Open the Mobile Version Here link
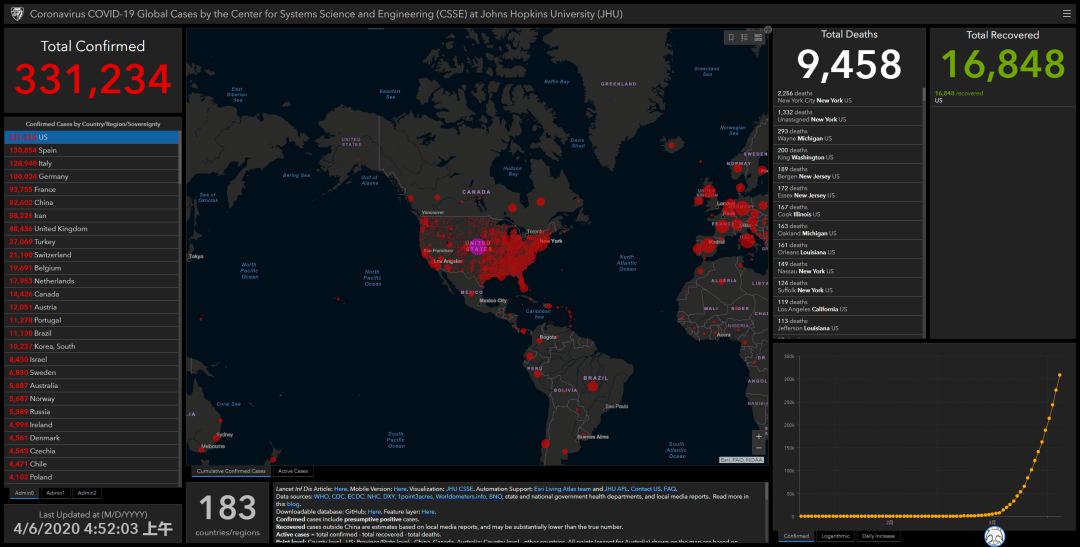 tap(400, 488)
